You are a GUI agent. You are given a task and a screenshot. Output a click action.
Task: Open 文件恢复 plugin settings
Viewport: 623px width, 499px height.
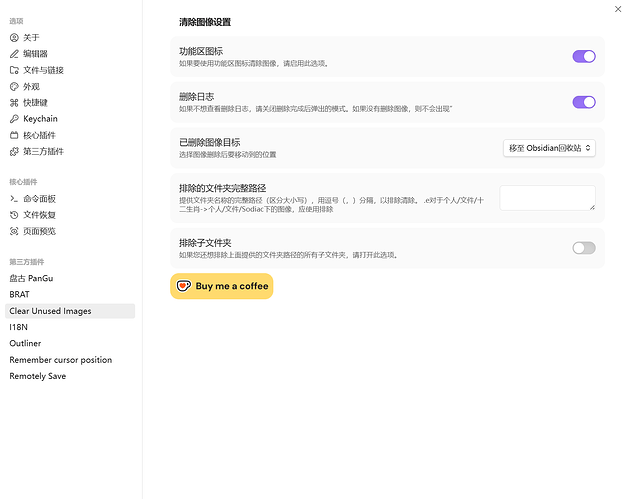click(x=70, y=215)
